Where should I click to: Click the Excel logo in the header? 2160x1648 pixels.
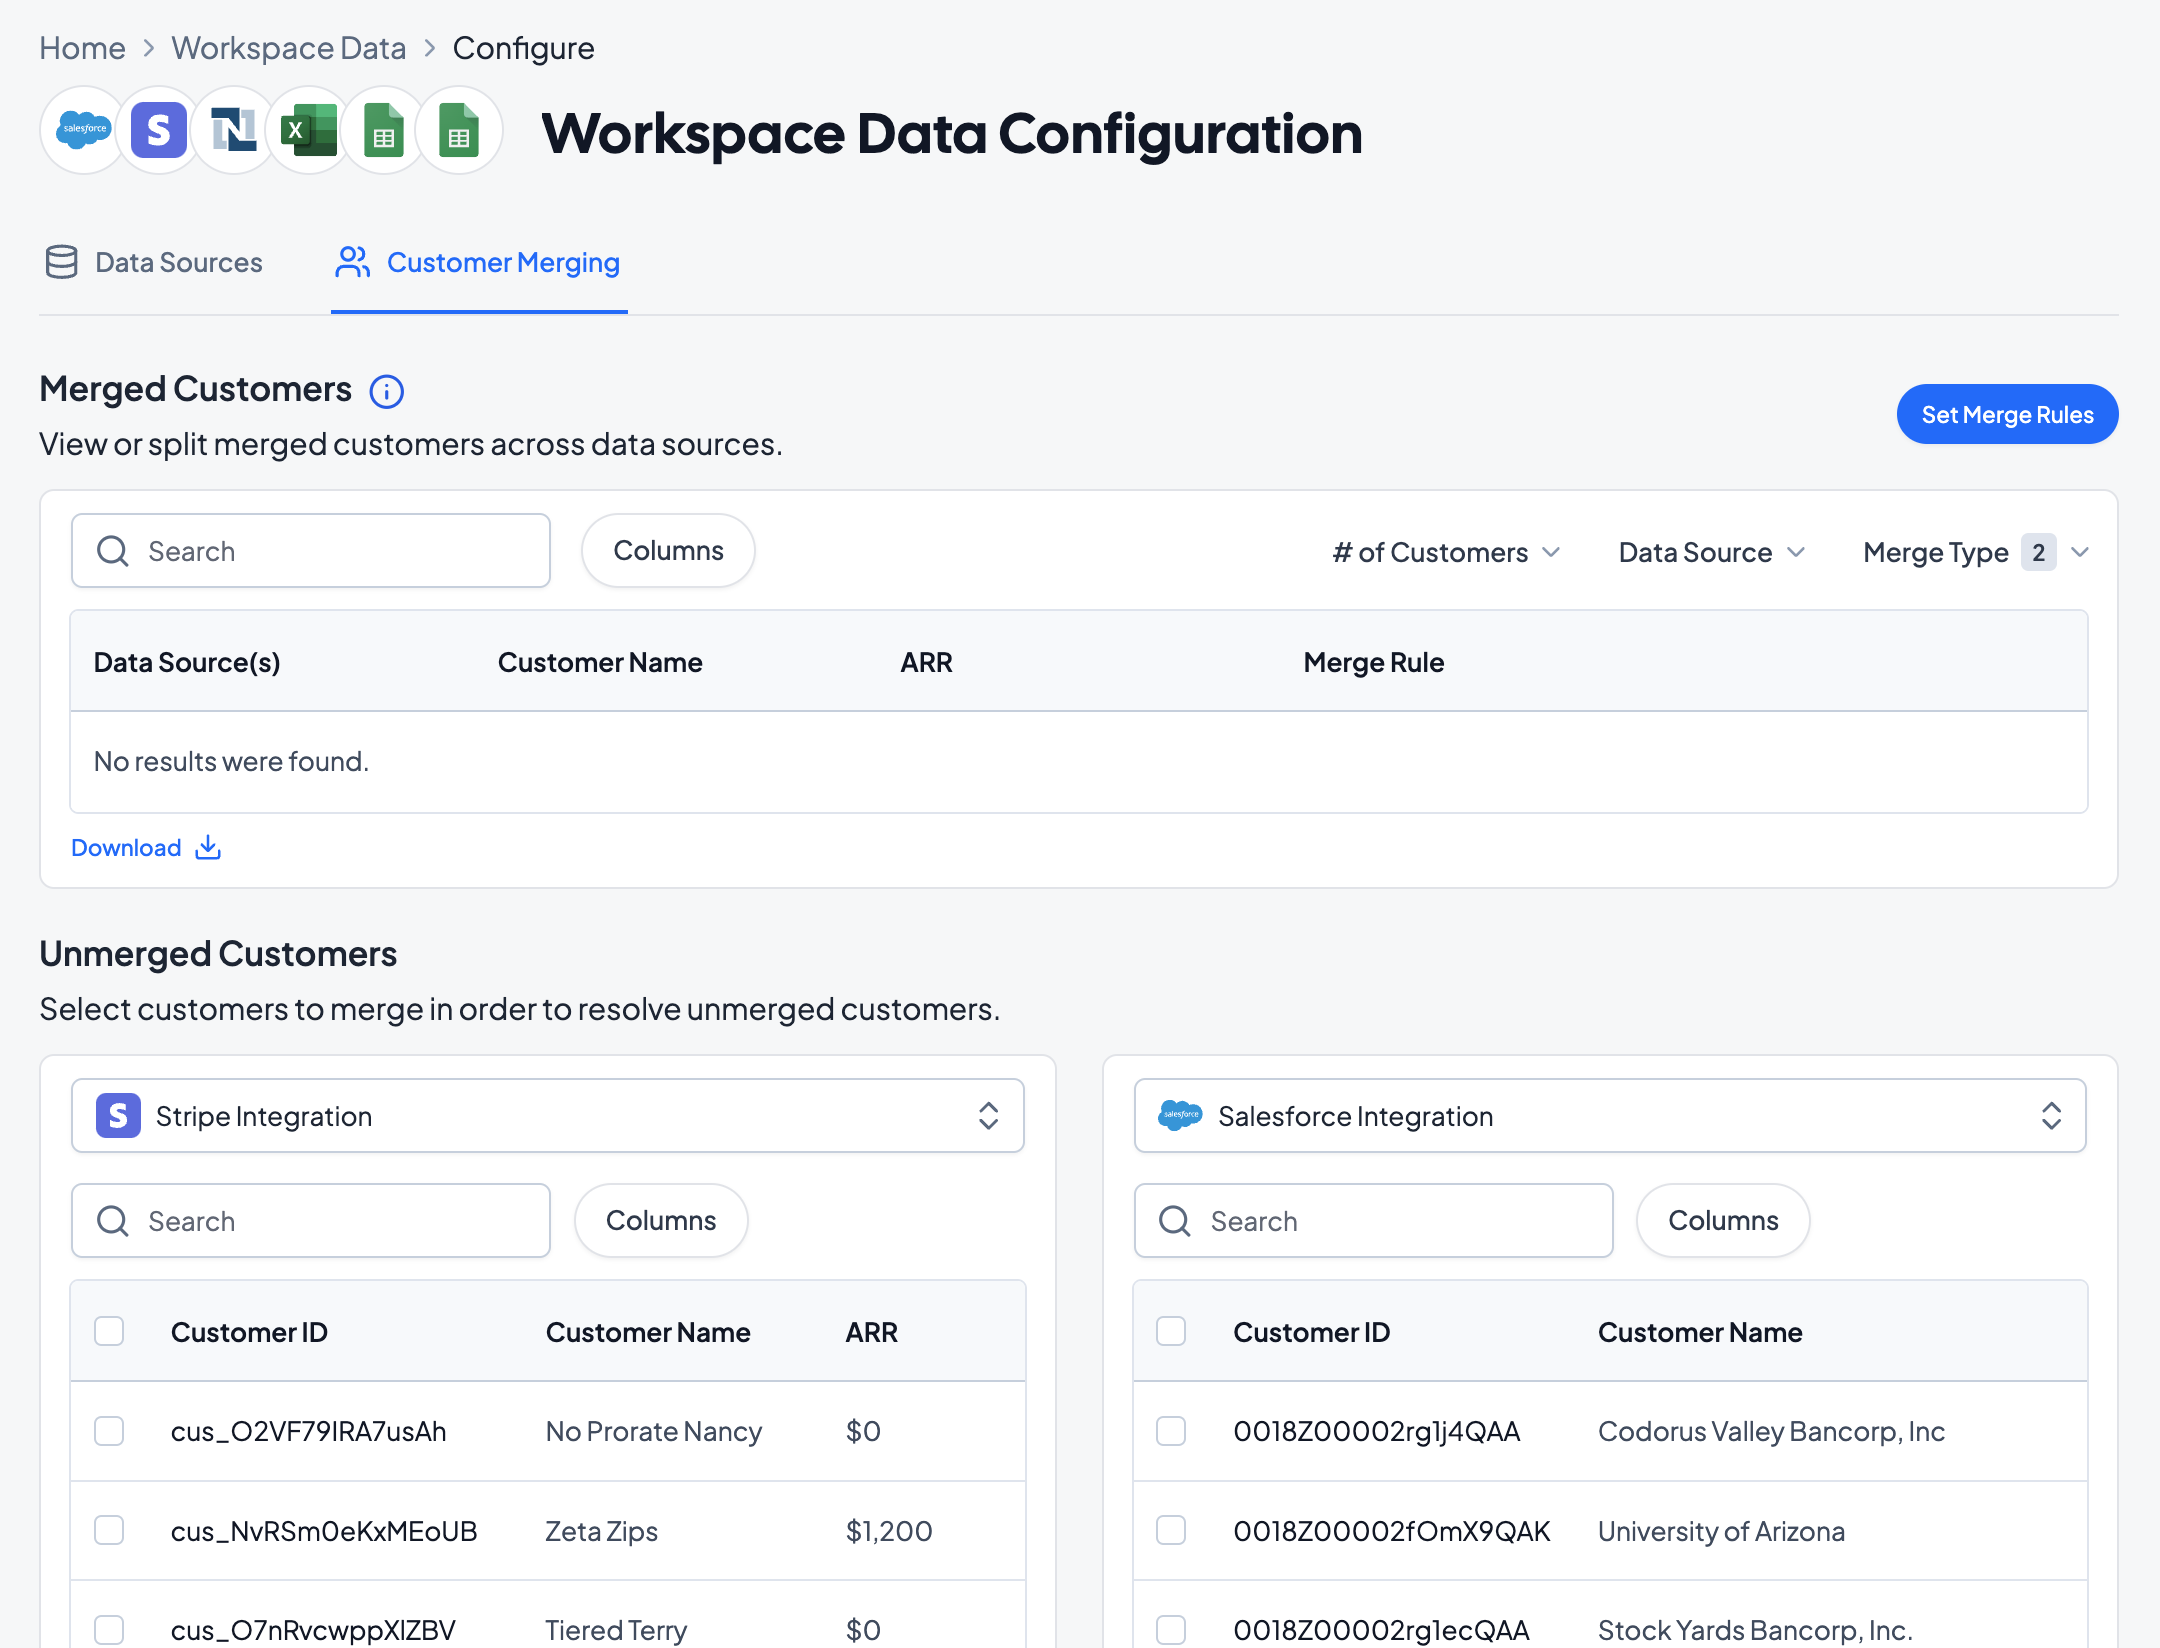coord(308,130)
